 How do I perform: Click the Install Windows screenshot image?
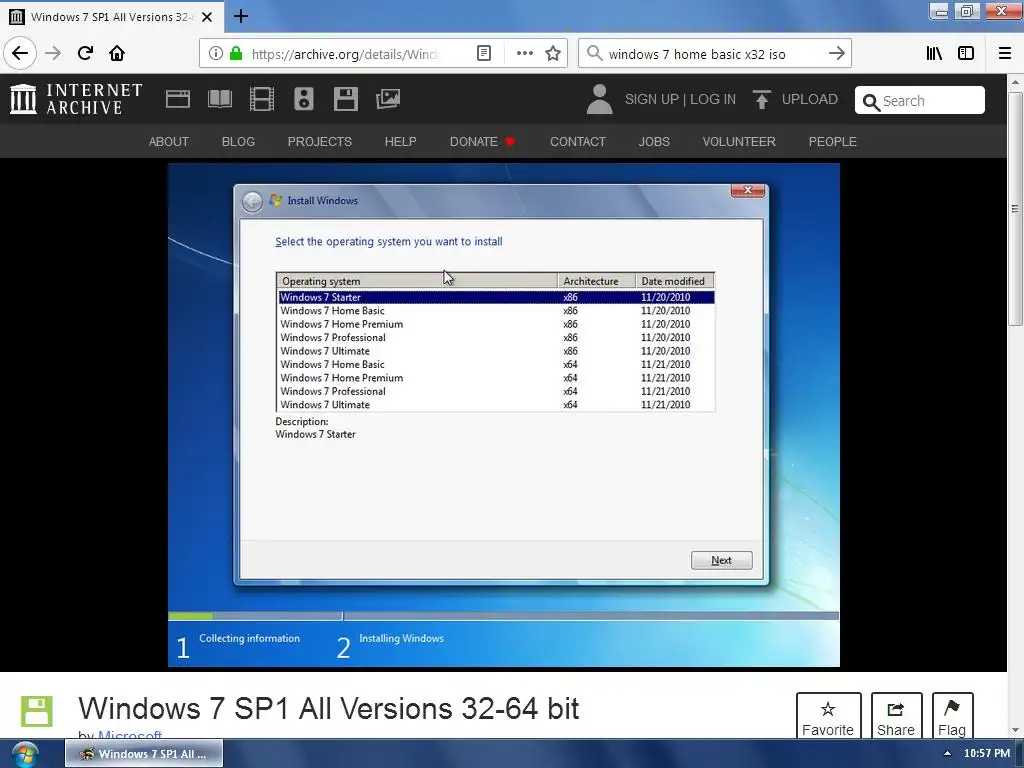[504, 415]
